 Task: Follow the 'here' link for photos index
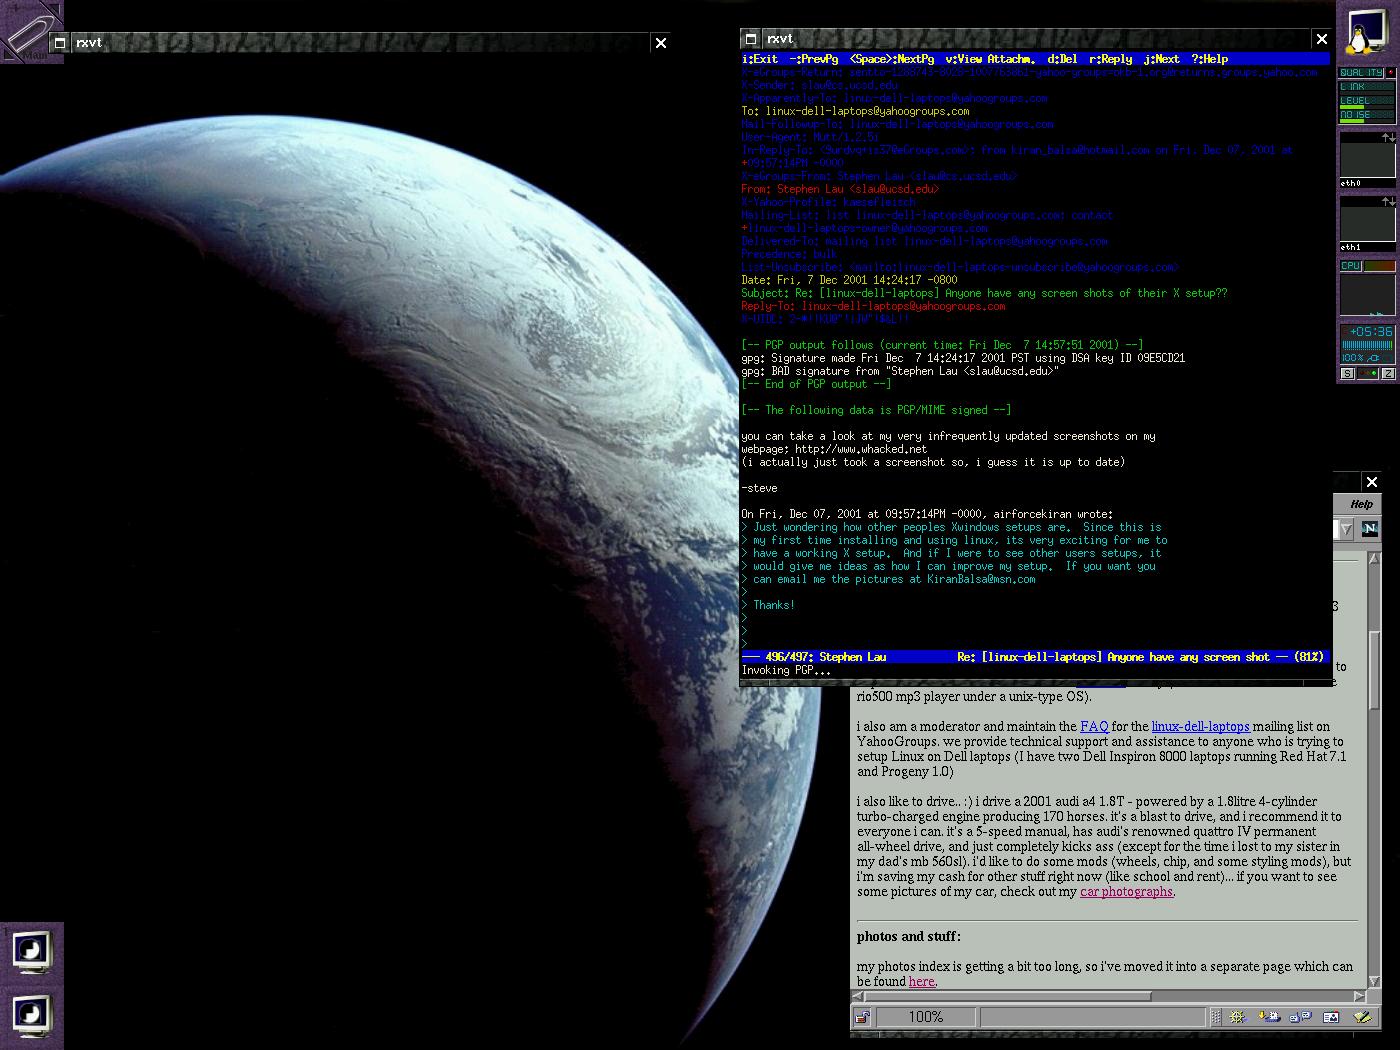[921, 981]
